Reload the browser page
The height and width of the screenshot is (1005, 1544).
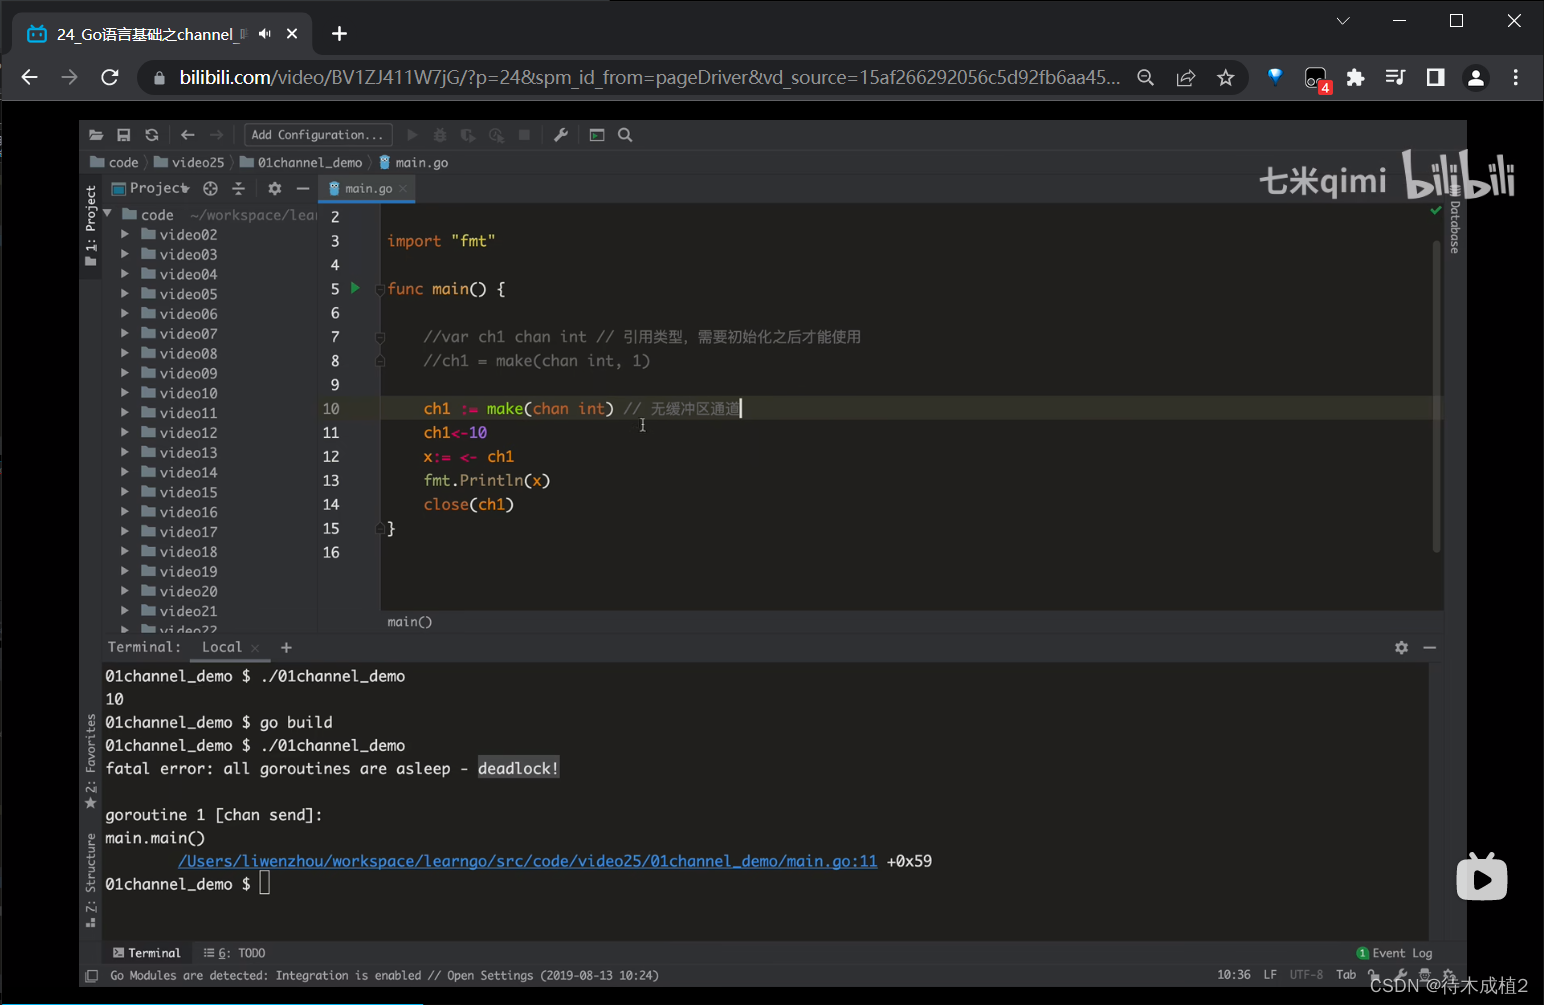point(110,77)
